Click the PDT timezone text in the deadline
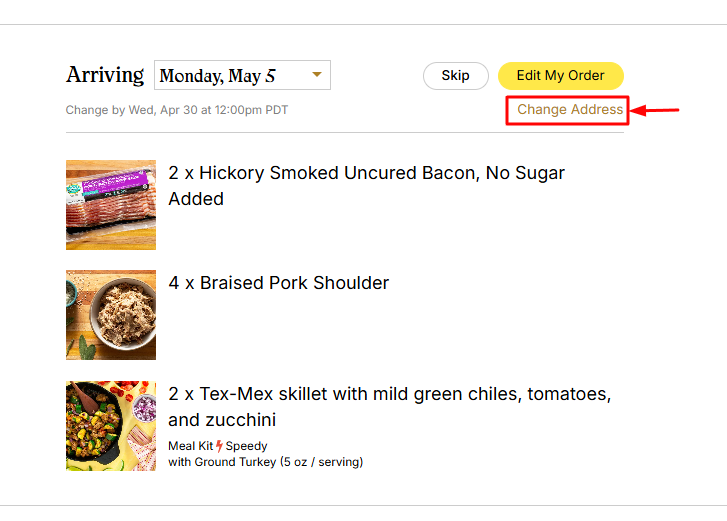727x521 pixels. coord(276,110)
